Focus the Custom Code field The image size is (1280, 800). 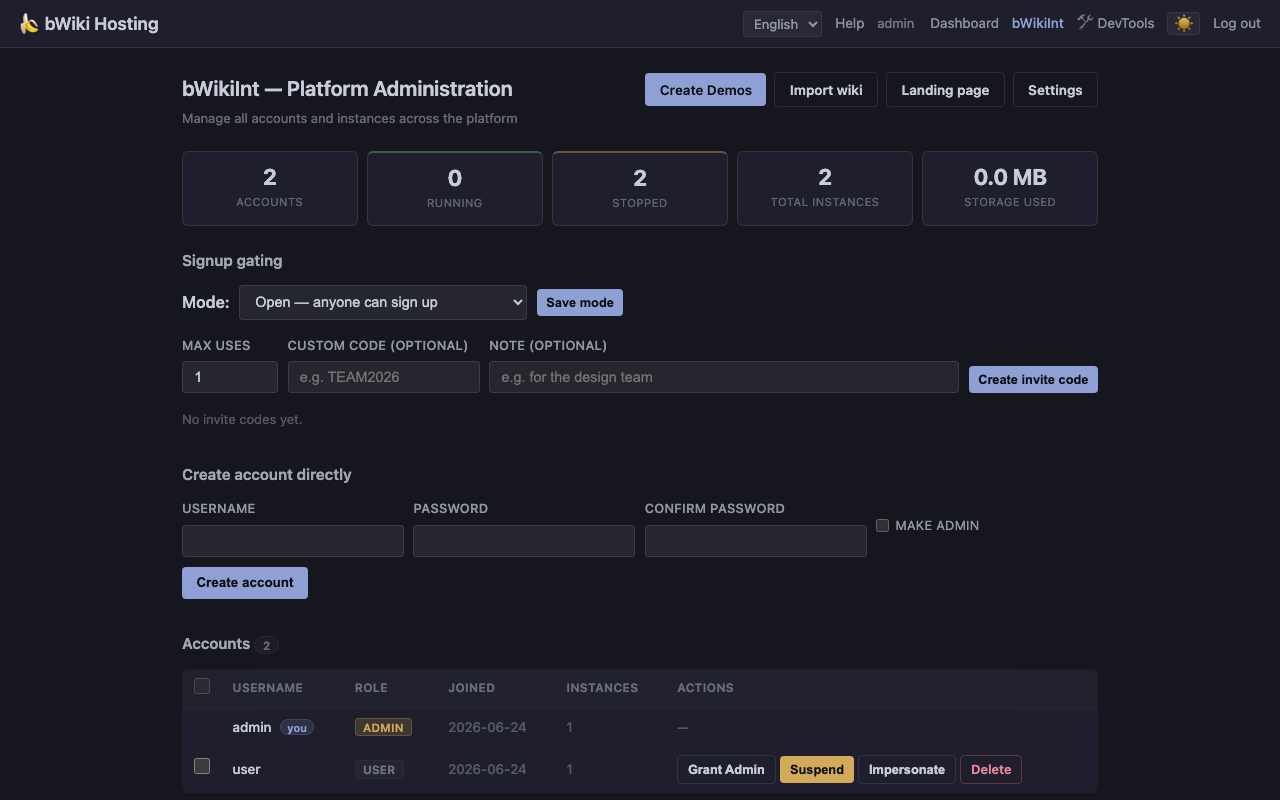(384, 377)
